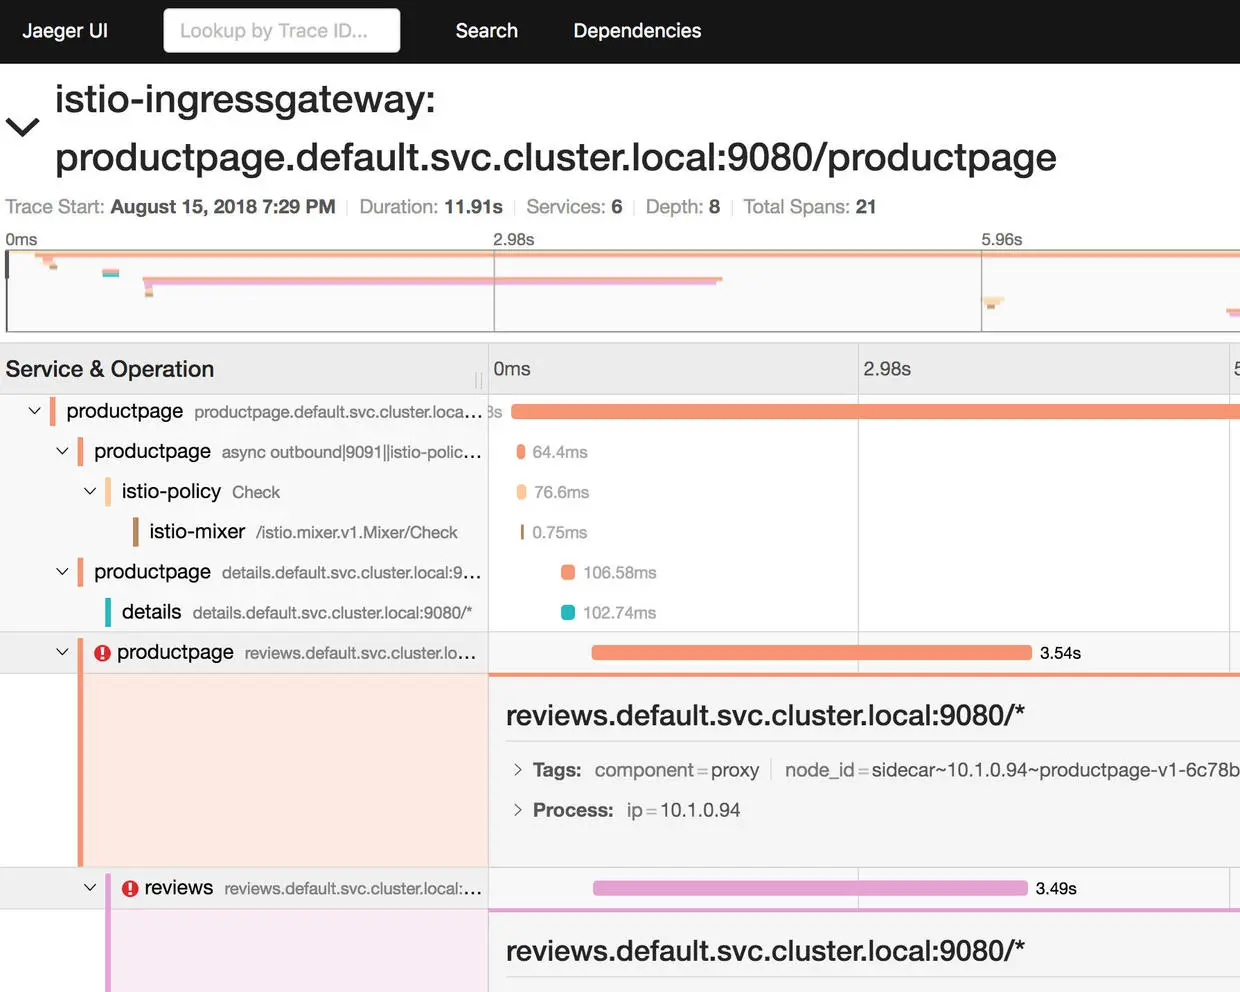Collapse the productpage async outbound span
This screenshot has width=1240, height=992.
(x=62, y=451)
